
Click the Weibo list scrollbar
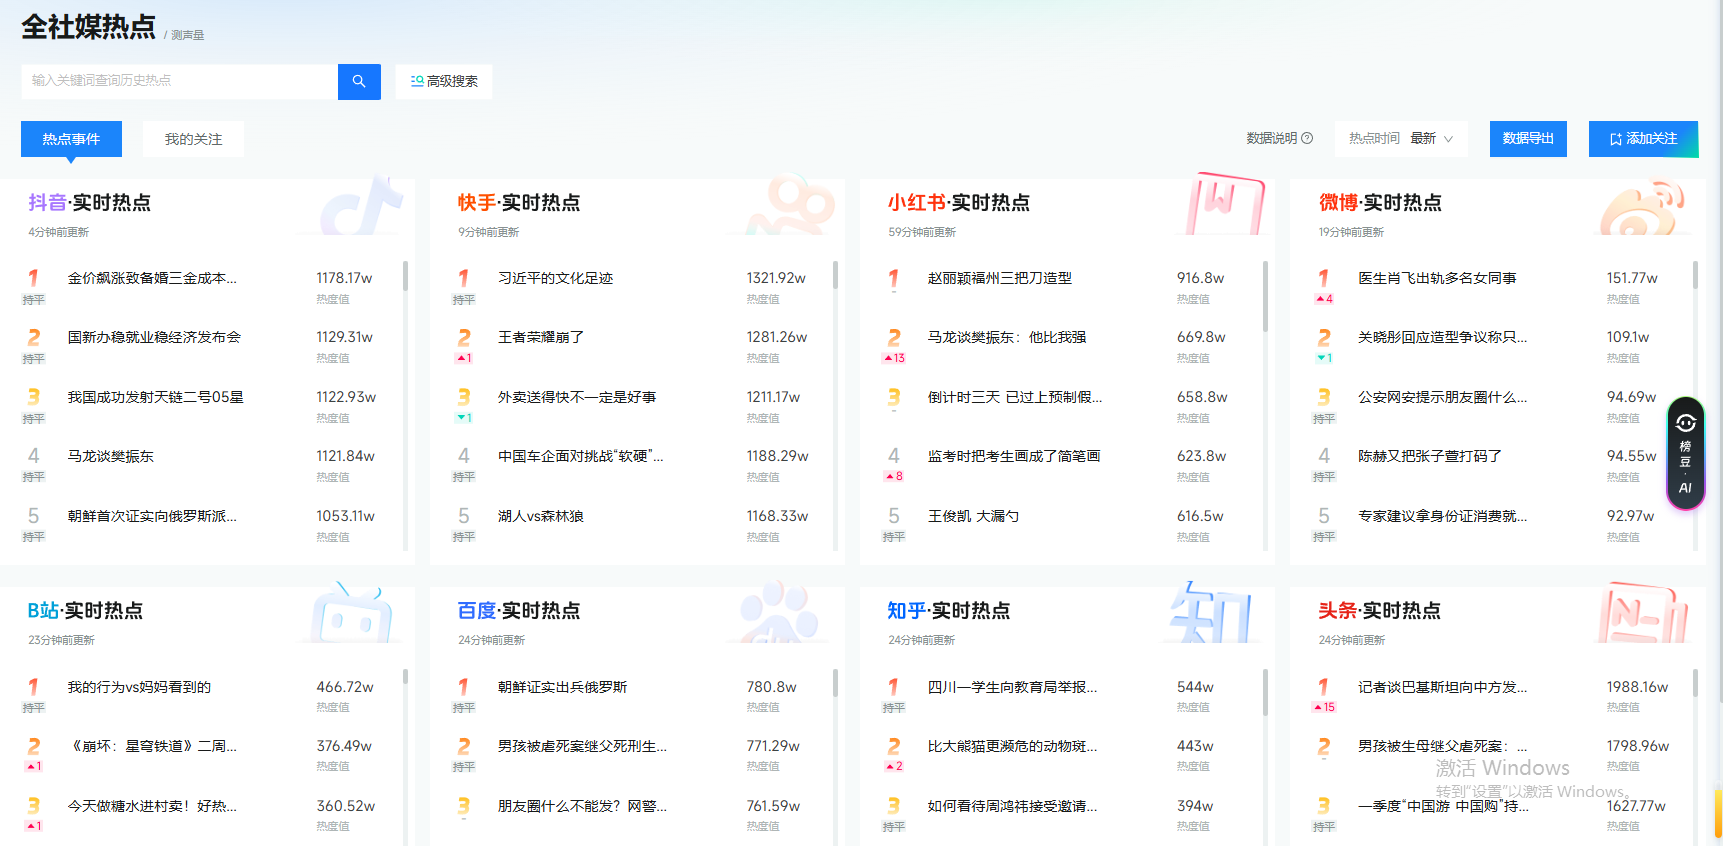[x=1695, y=276]
